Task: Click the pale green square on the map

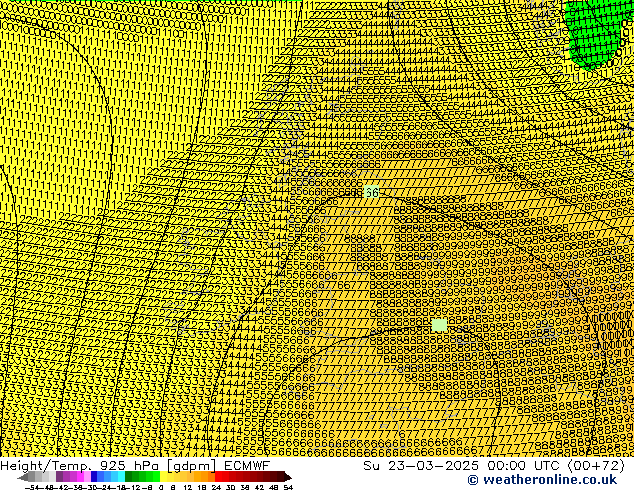Action: coord(439,325)
